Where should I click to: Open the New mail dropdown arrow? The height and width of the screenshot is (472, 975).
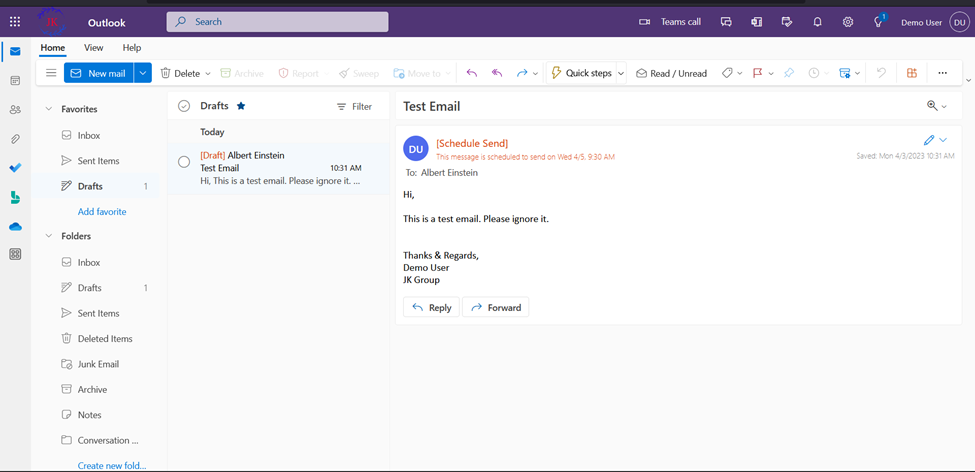pos(143,73)
